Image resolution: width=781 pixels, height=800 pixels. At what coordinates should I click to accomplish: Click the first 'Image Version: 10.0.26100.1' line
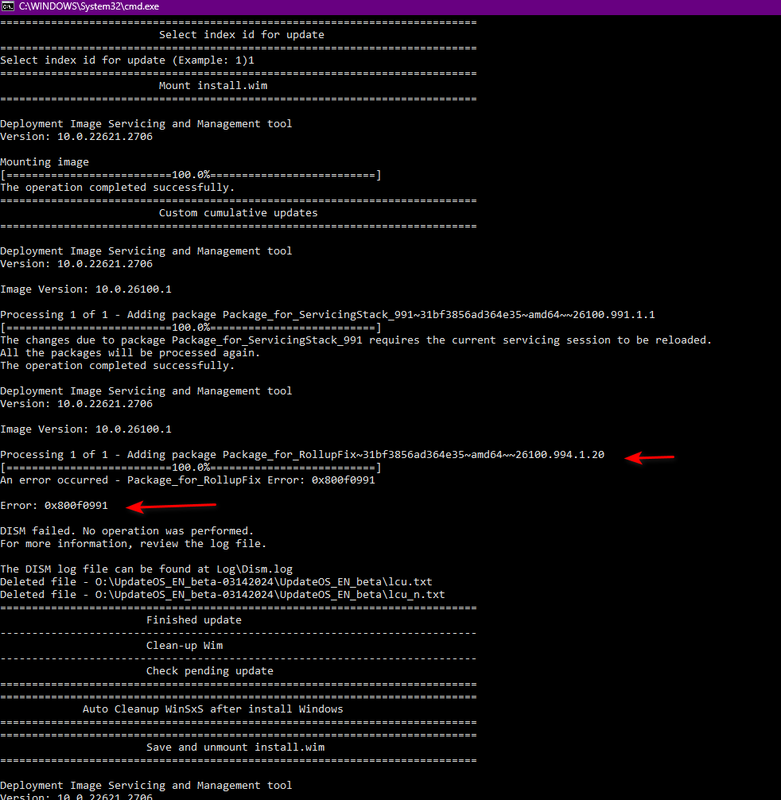(x=86, y=289)
